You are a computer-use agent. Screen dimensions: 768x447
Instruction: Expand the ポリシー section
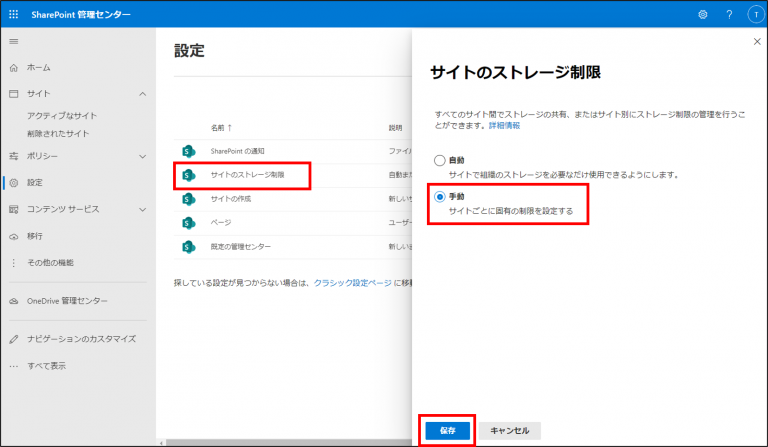click(142, 157)
